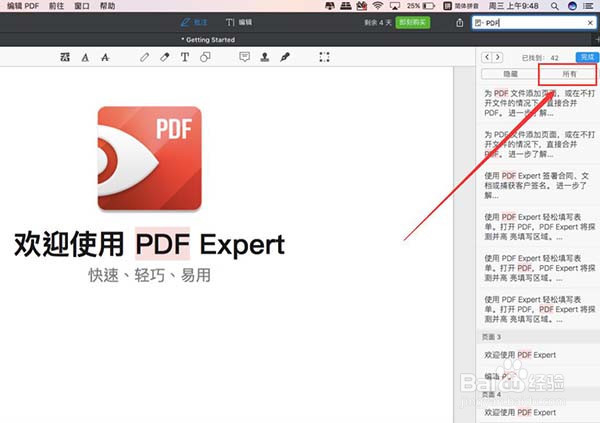Open the 窗口 menu
The width and height of the screenshot is (600, 423).
[x=82, y=6]
